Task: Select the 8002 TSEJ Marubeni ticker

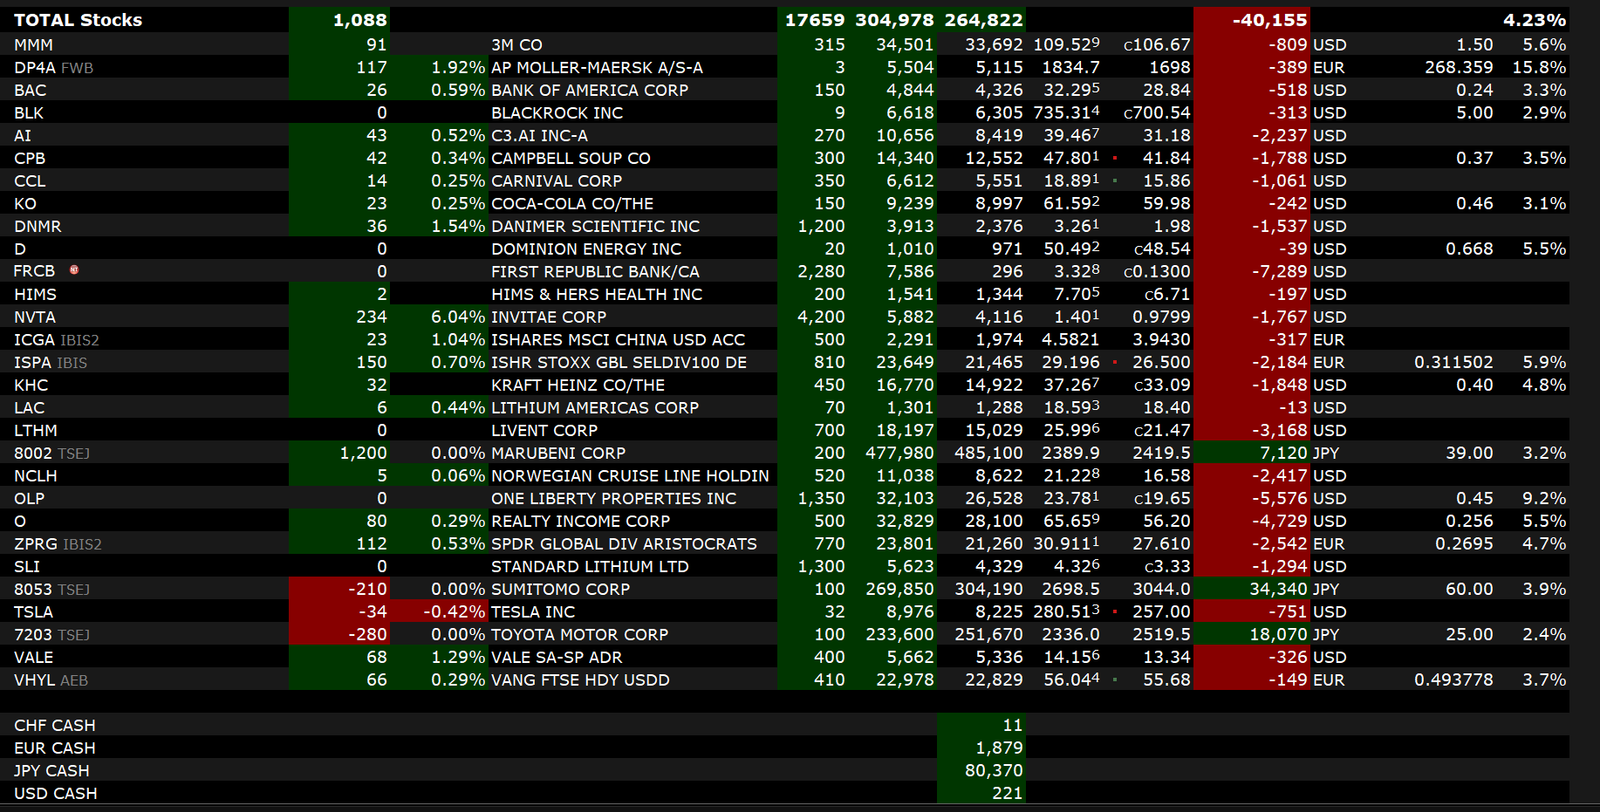Action: 51,453
